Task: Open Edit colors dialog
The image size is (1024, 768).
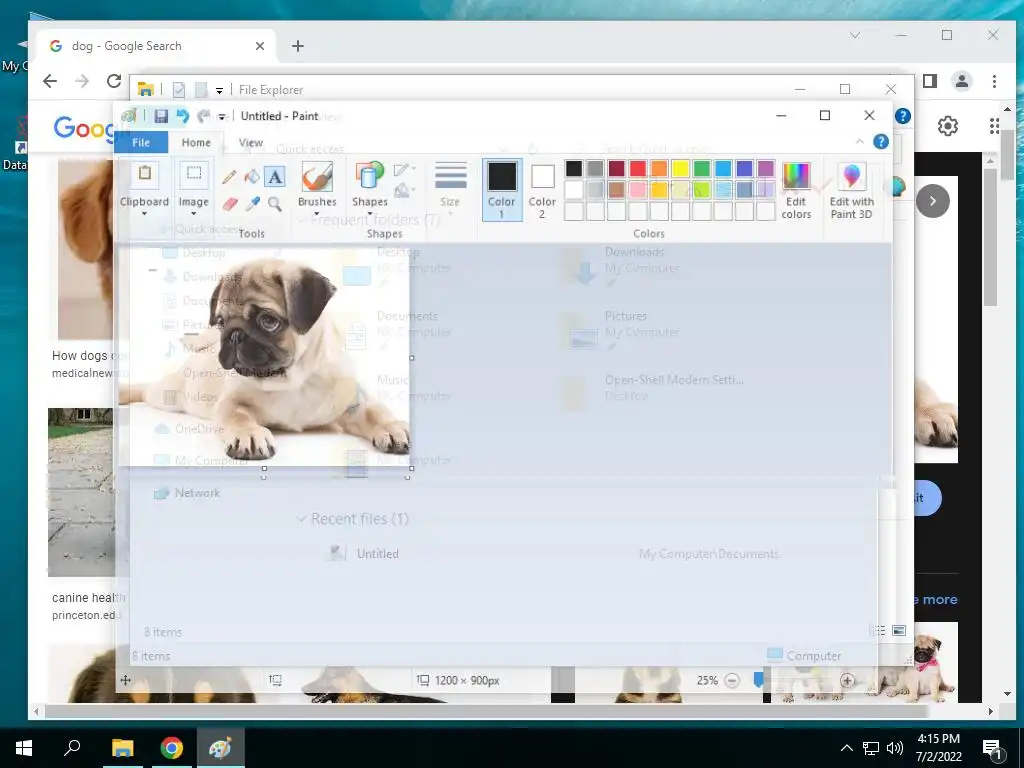Action: (x=796, y=190)
